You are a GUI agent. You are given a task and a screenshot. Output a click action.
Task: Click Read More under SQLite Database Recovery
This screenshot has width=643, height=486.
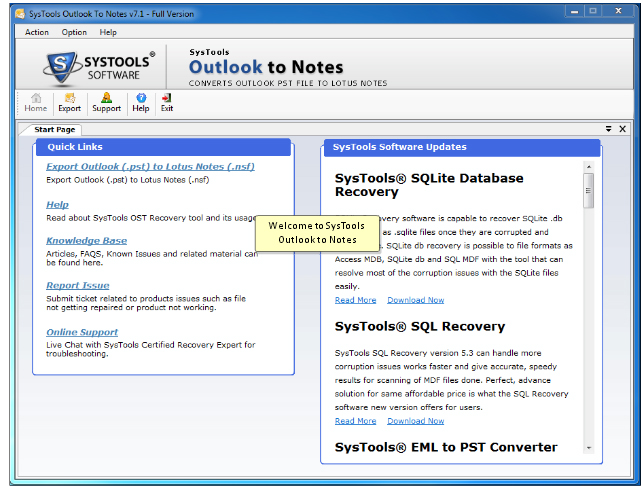tap(355, 300)
